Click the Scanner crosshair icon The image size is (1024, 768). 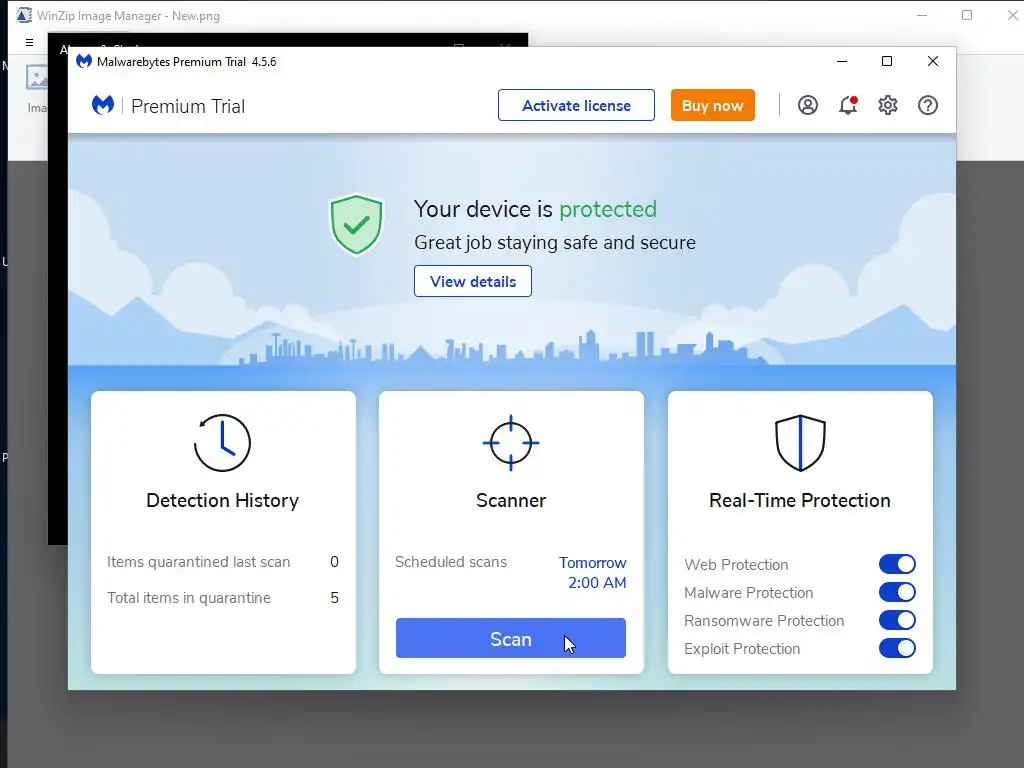pyautogui.click(x=511, y=443)
